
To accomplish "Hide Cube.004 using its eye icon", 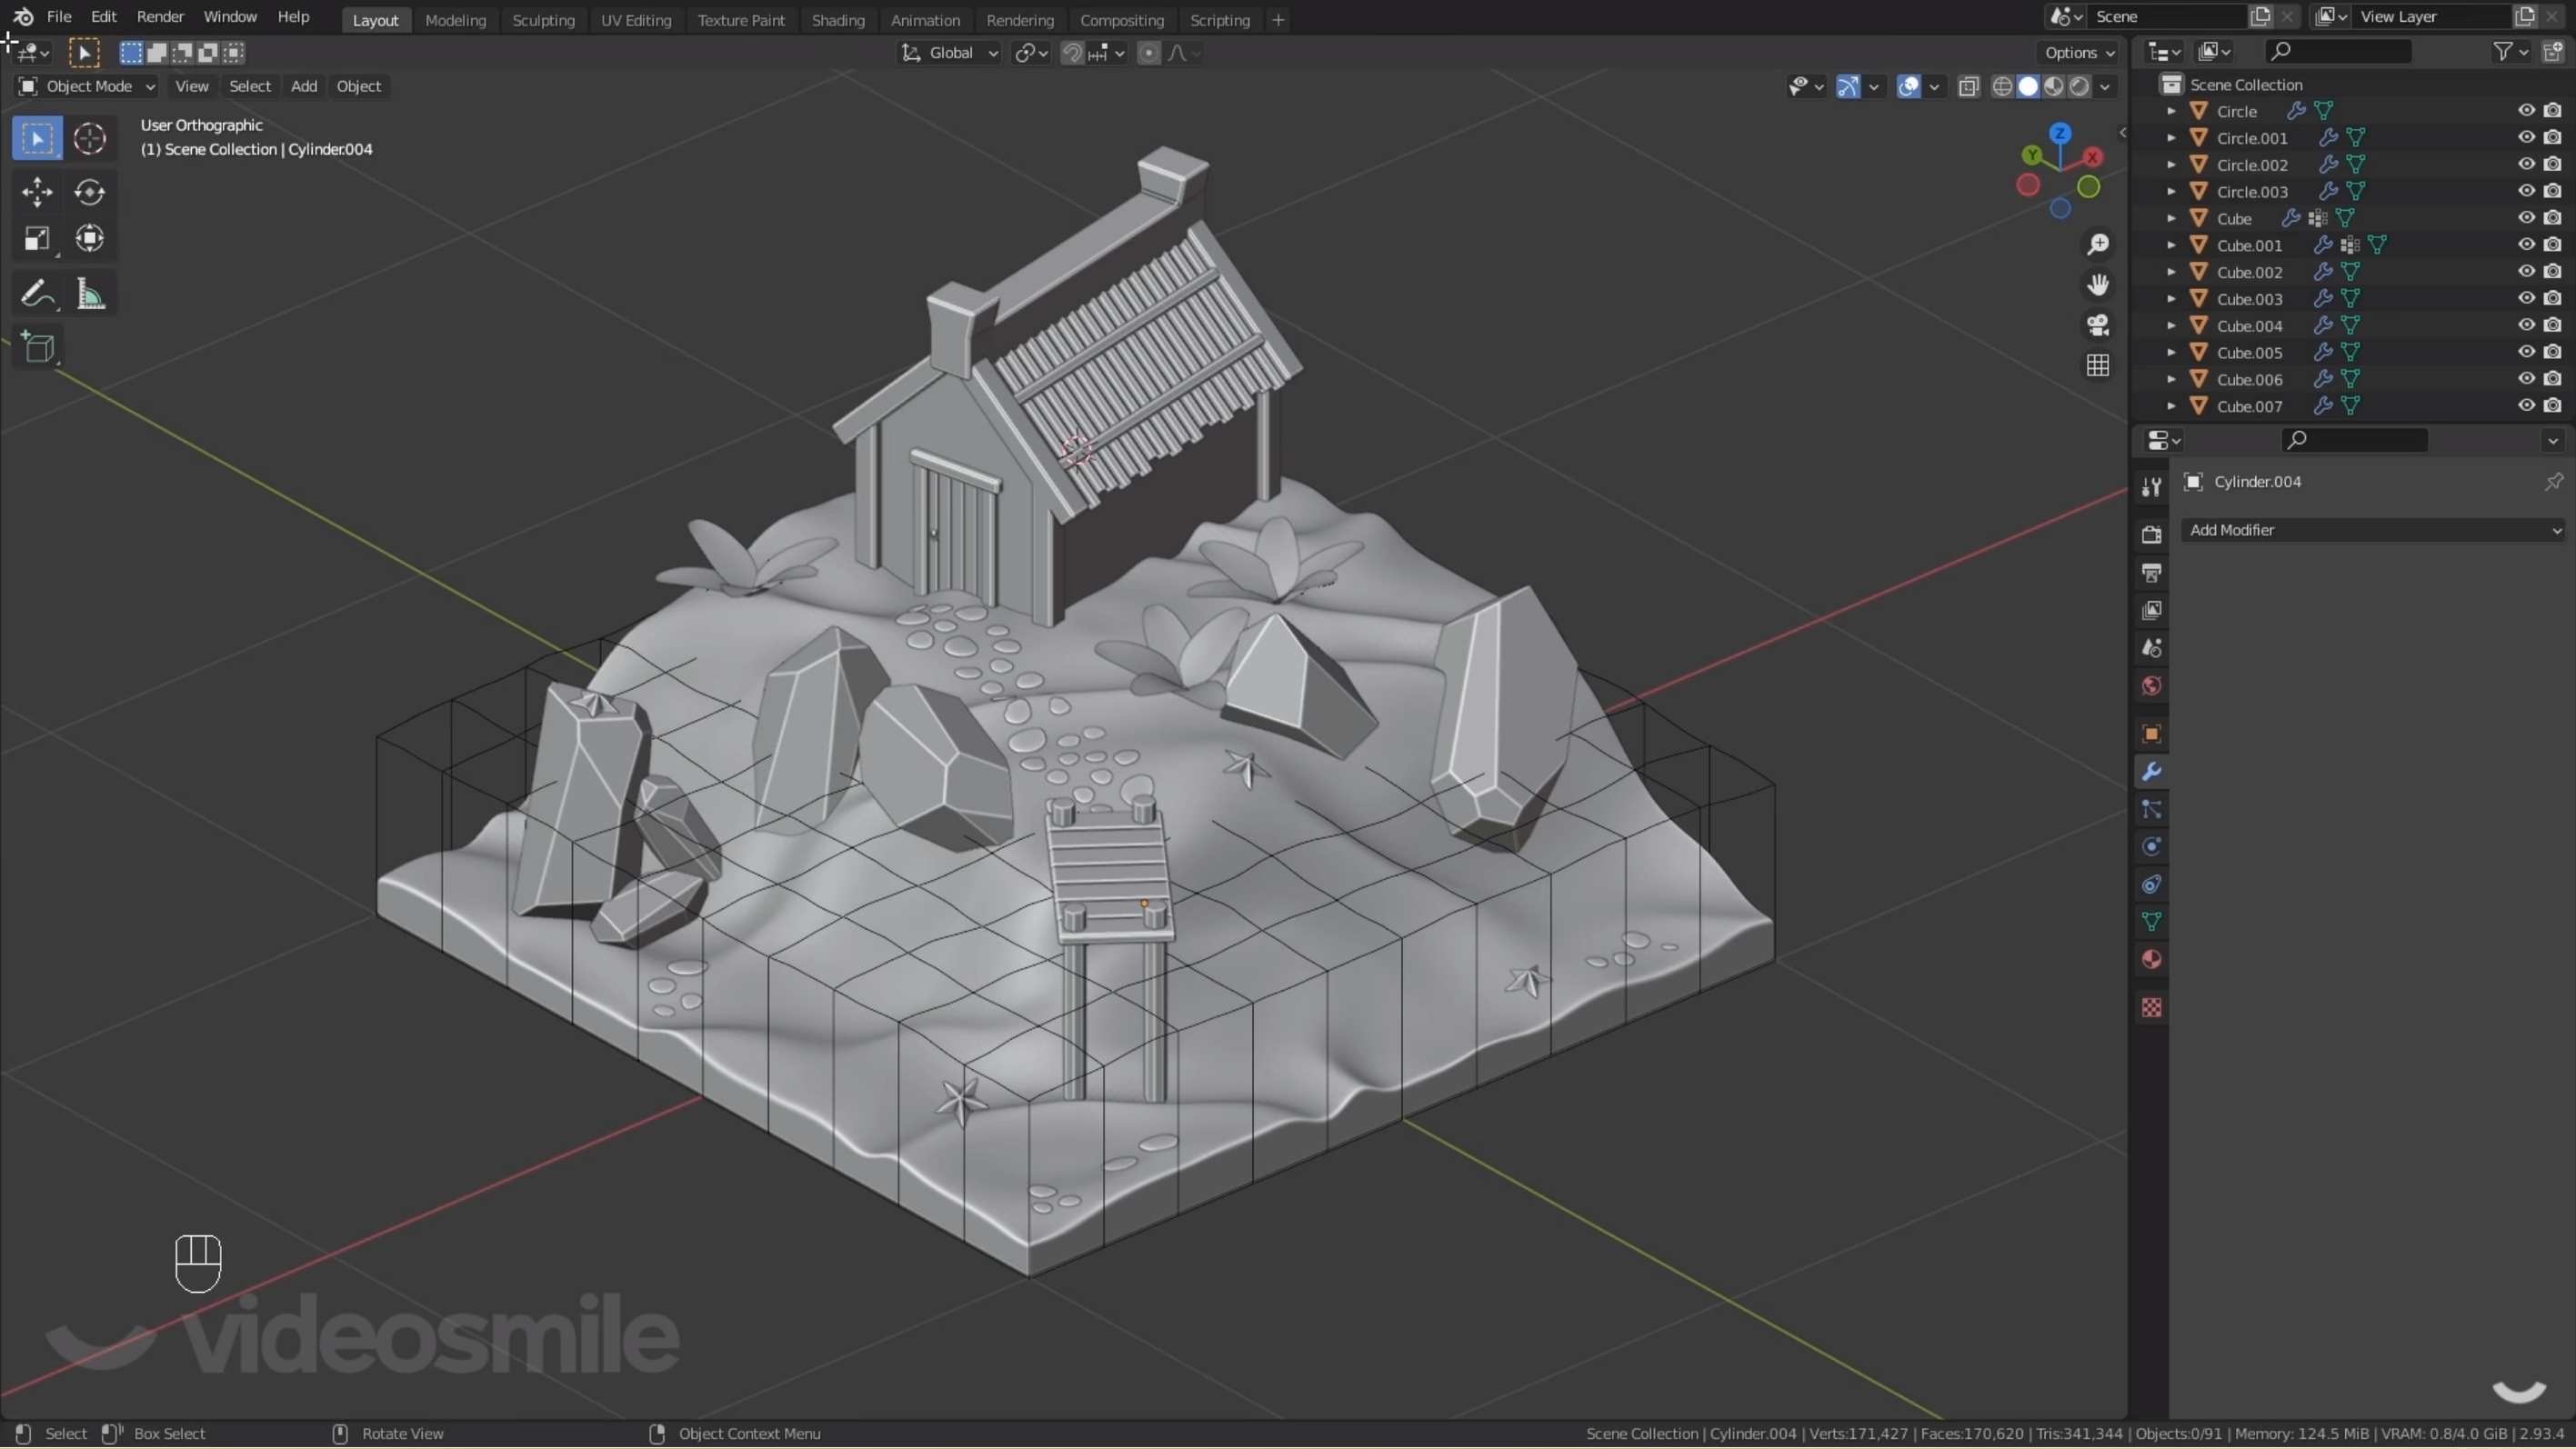I will 2525,325.
